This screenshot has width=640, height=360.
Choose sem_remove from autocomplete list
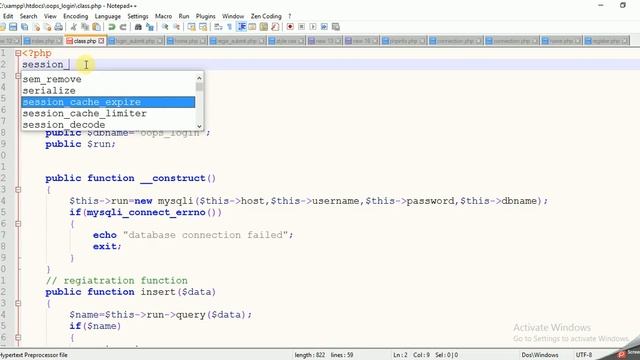(x=108, y=79)
